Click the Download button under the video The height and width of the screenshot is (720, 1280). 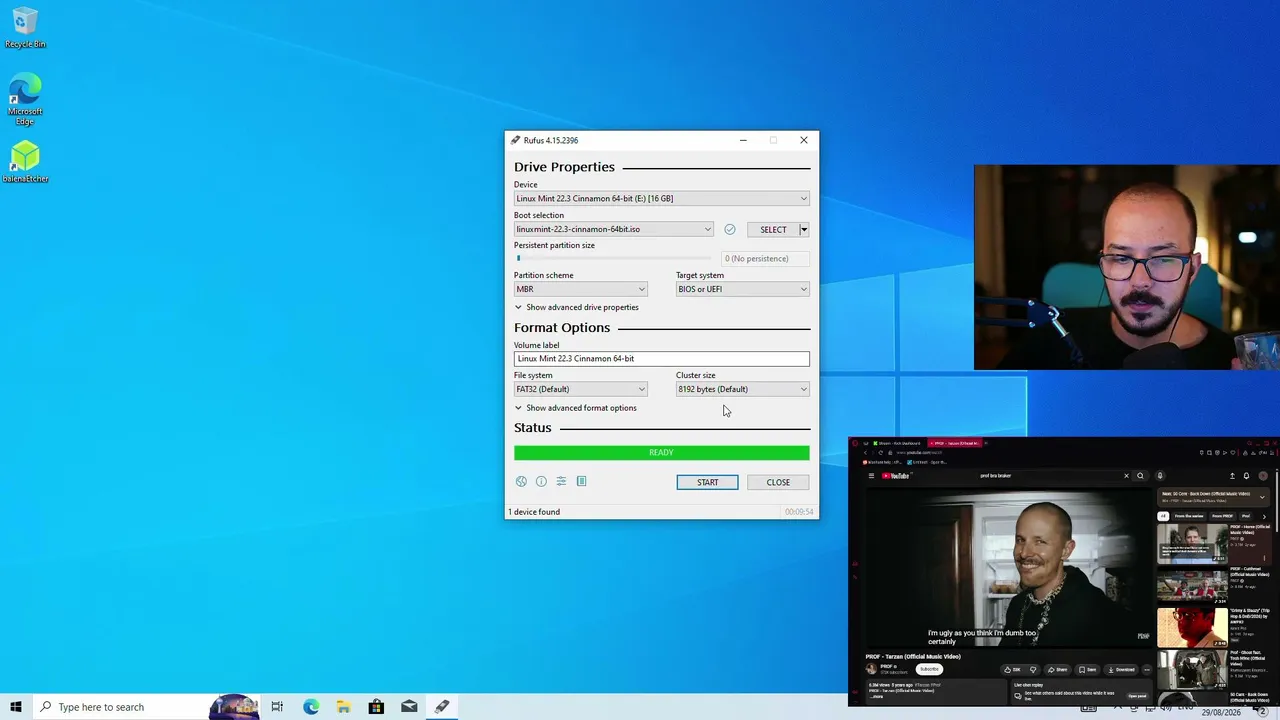[1121, 670]
